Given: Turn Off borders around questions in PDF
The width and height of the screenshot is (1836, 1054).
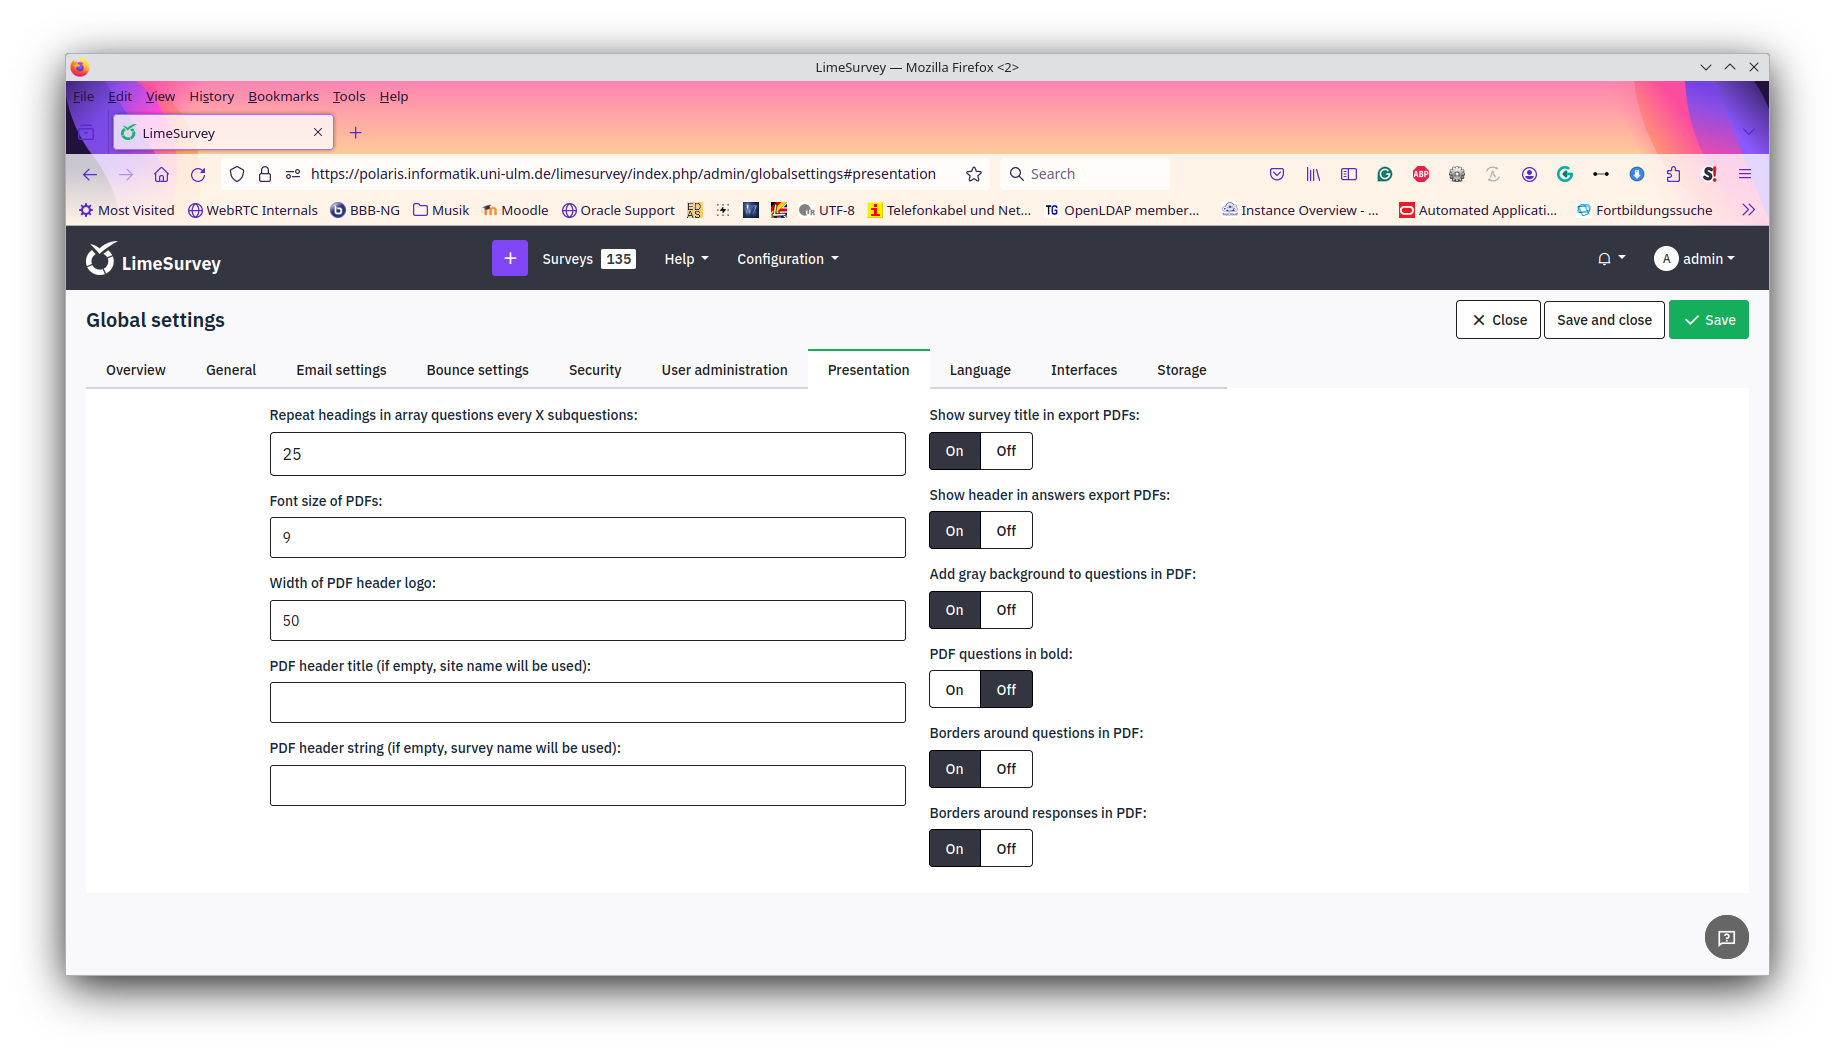Looking at the screenshot, I should click(x=1006, y=769).
